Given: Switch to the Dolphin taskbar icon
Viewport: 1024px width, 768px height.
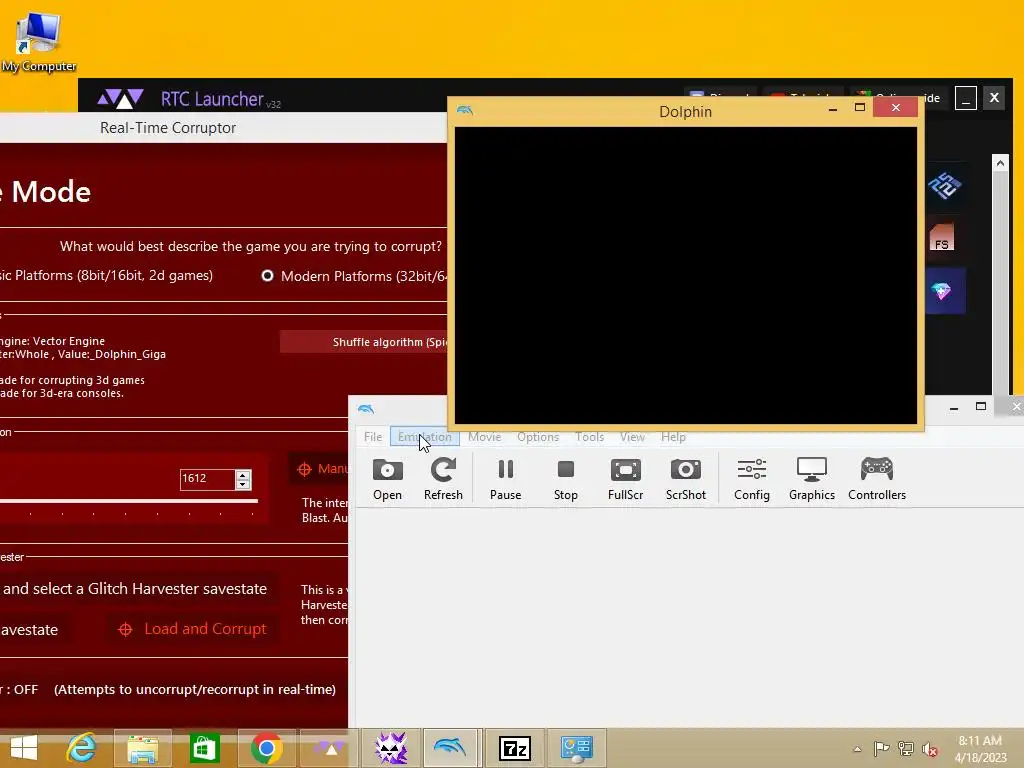Looking at the screenshot, I should tap(452, 748).
